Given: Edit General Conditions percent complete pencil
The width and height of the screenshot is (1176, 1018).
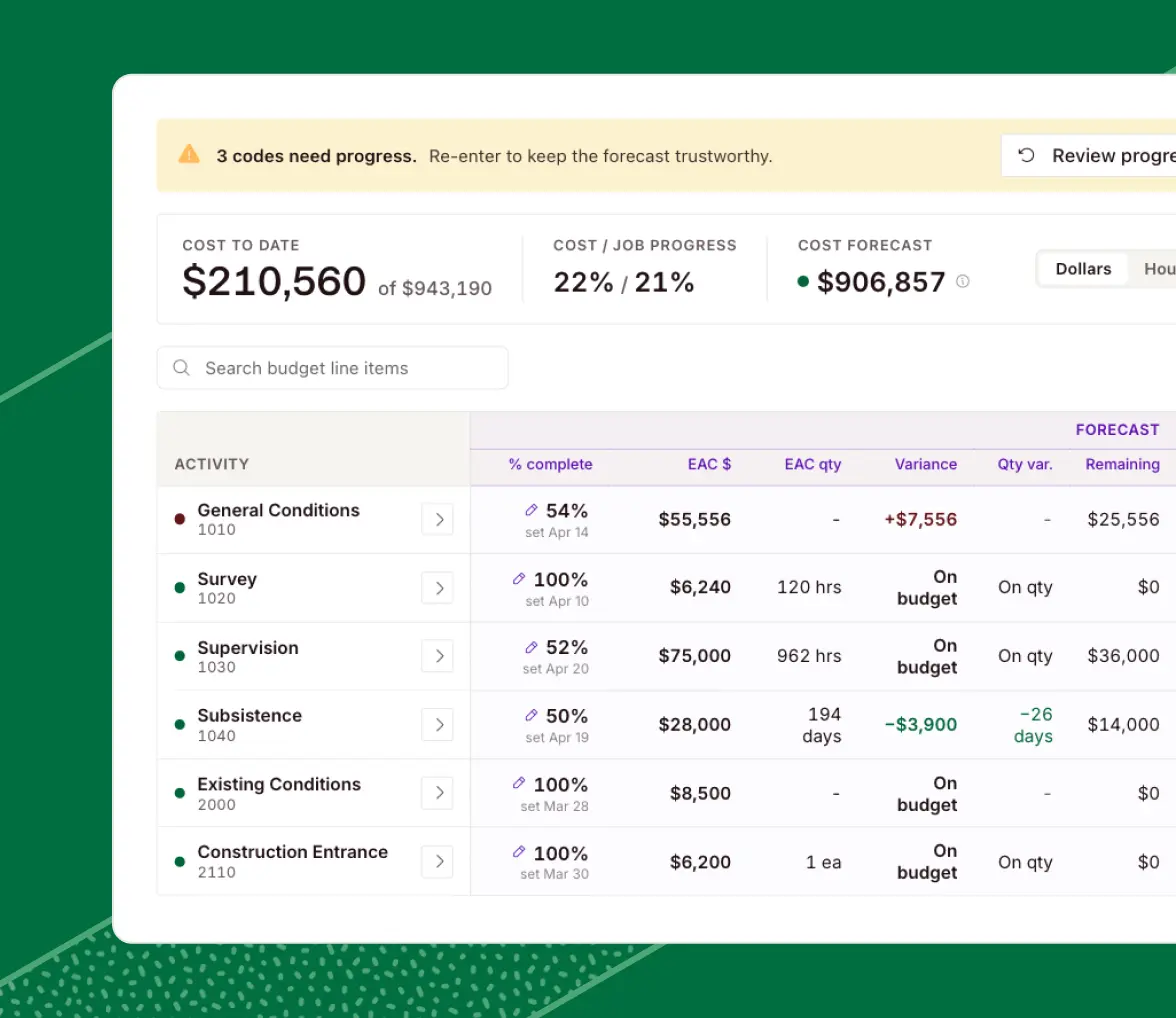Looking at the screenshot, I should [x=531, y=510].
